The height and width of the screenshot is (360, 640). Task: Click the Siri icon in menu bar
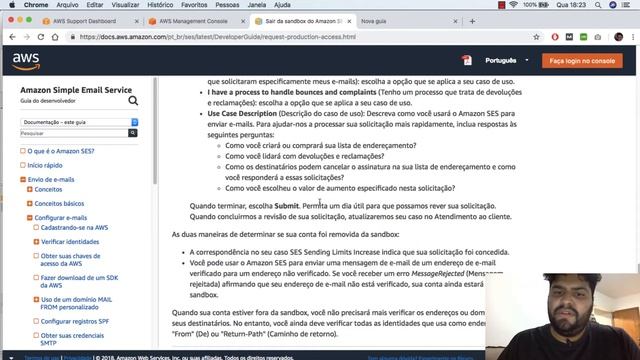(x=613, y=5)
